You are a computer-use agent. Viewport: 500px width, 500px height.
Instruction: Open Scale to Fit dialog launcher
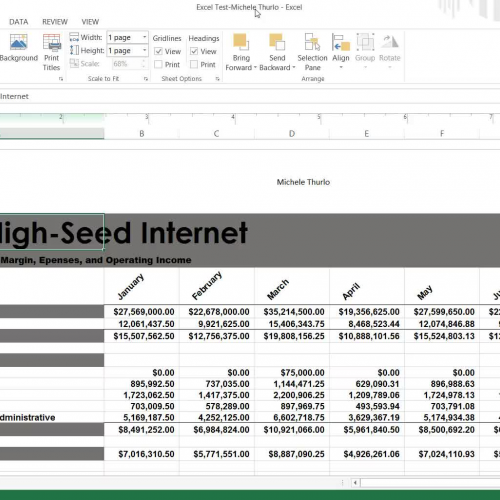[x=146, y=79]
